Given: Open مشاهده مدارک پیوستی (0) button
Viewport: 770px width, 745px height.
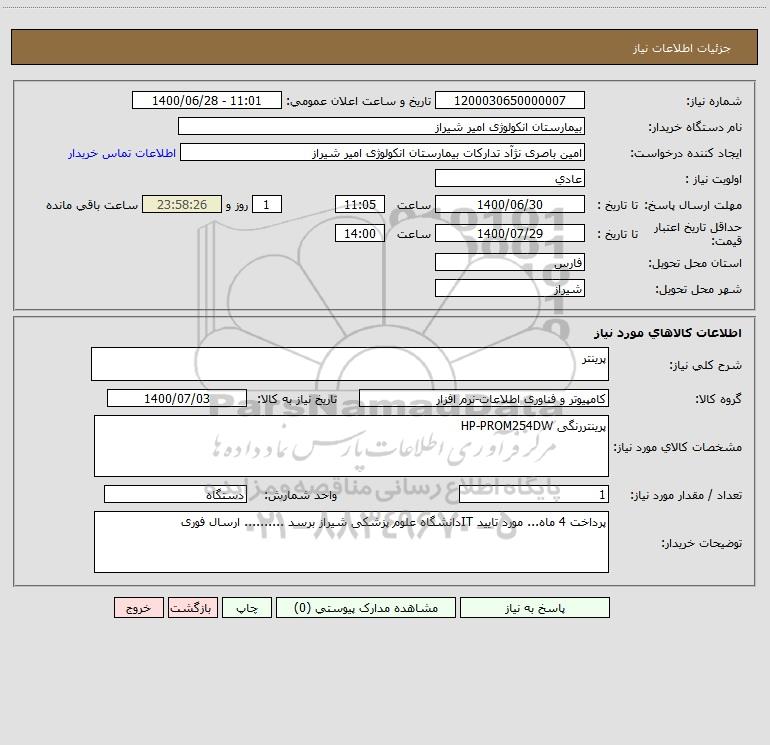Looking at the screenshot, I should [366, 607].
